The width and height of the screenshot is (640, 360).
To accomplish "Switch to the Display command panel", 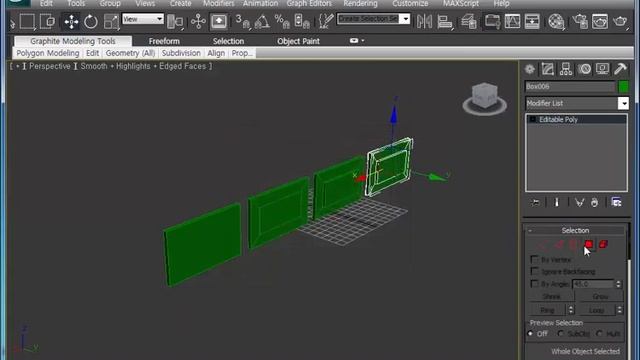I will pos(602,69).
